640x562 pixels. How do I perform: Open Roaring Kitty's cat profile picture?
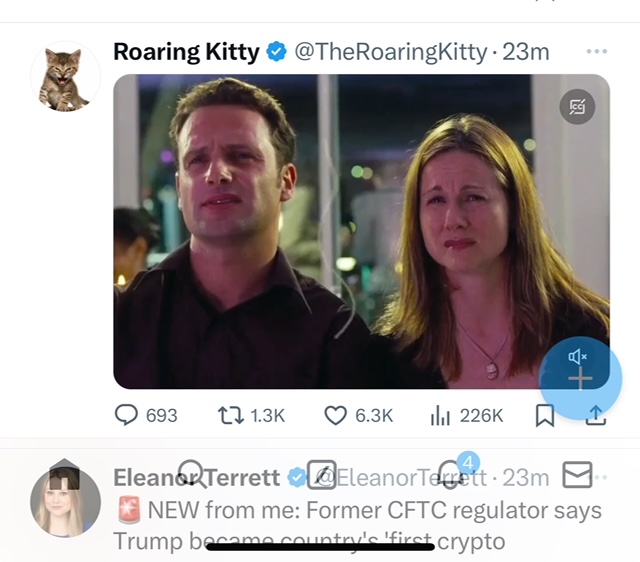[65, 77]
